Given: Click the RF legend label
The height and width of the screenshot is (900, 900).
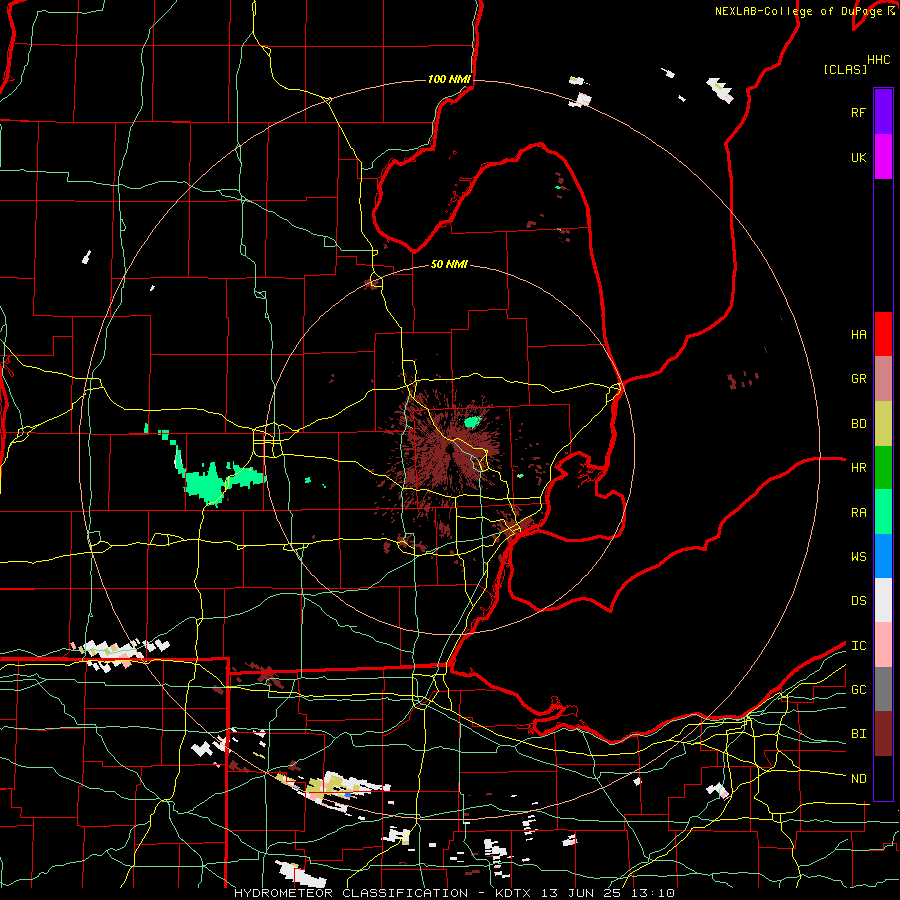Looking at the screenshot, I should [x=859, y=112].
